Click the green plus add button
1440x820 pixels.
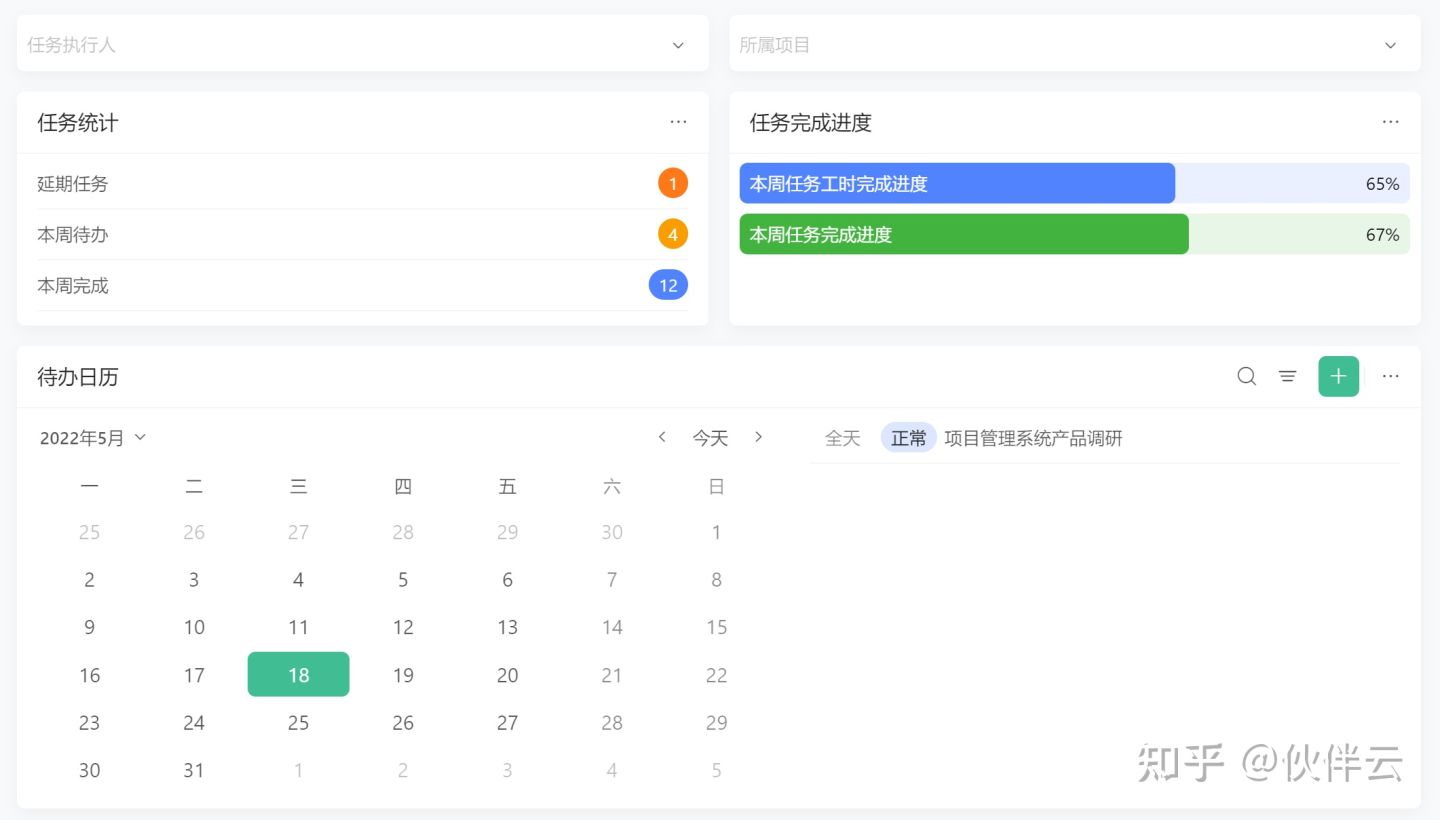click(x=1338, y=376)
